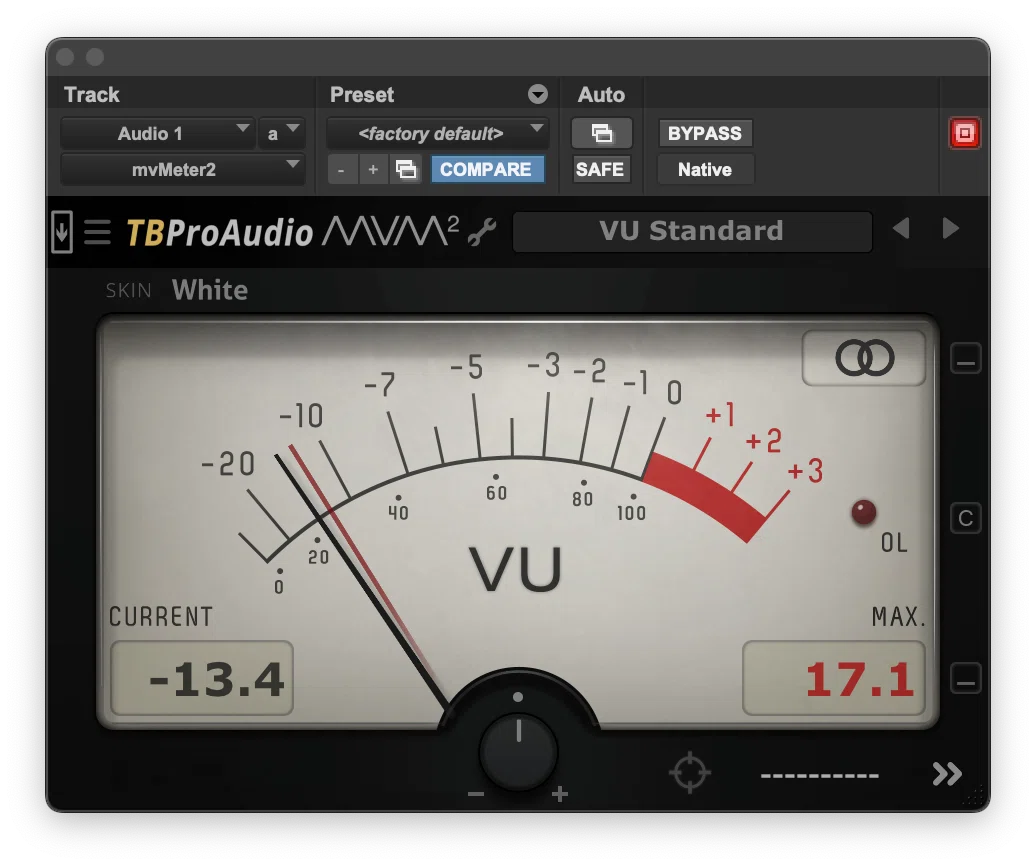Click the upper minus button right of the meter
The width and height of the screenshot is (1036, 866).
(965, 359)
